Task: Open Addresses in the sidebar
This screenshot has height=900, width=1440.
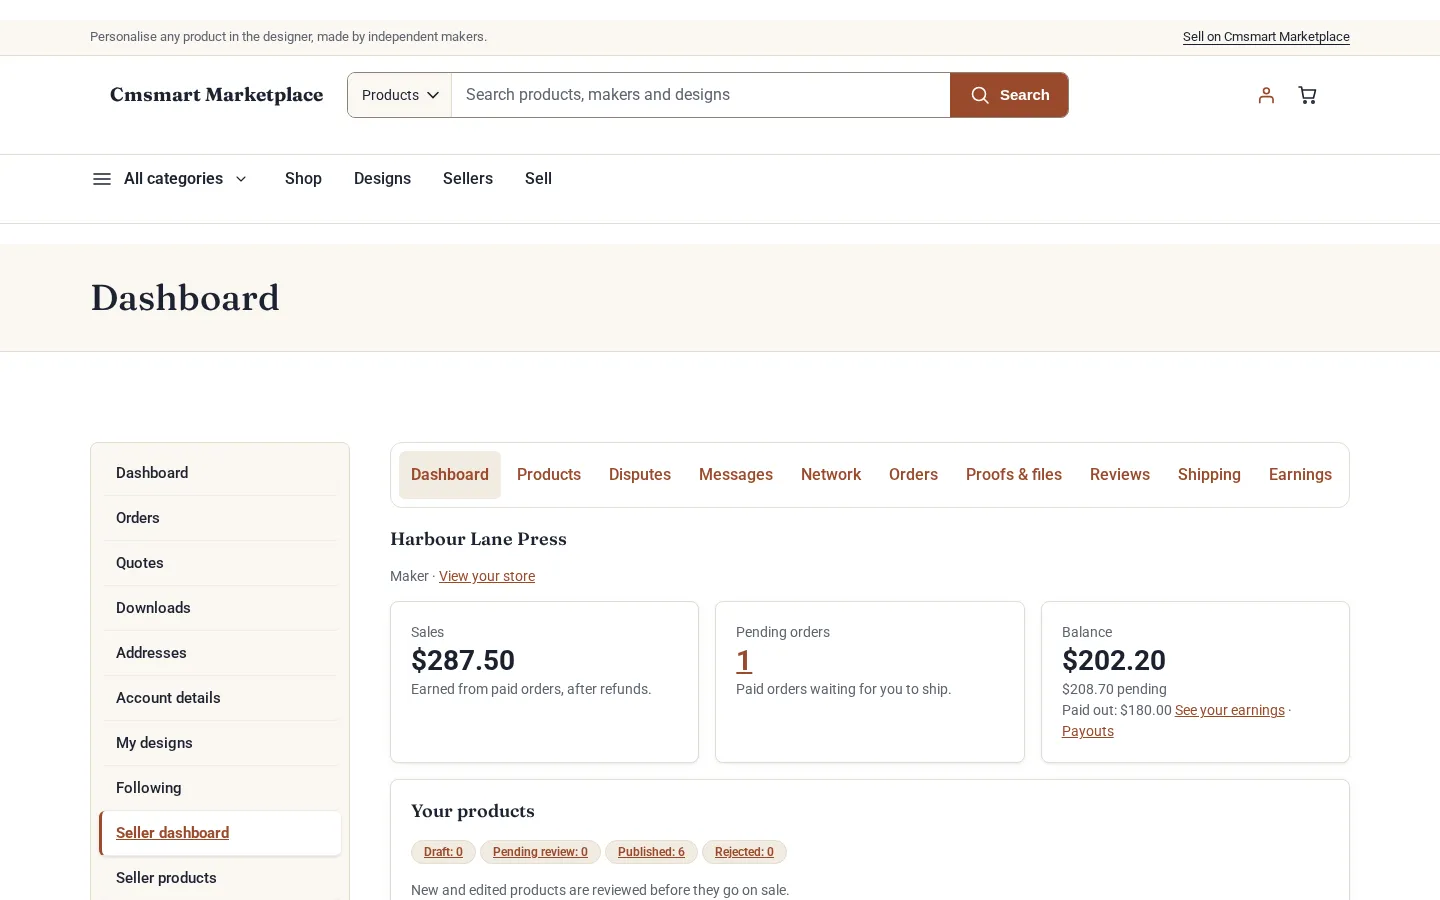Action: pyautogui.click(x=220, y=653)
